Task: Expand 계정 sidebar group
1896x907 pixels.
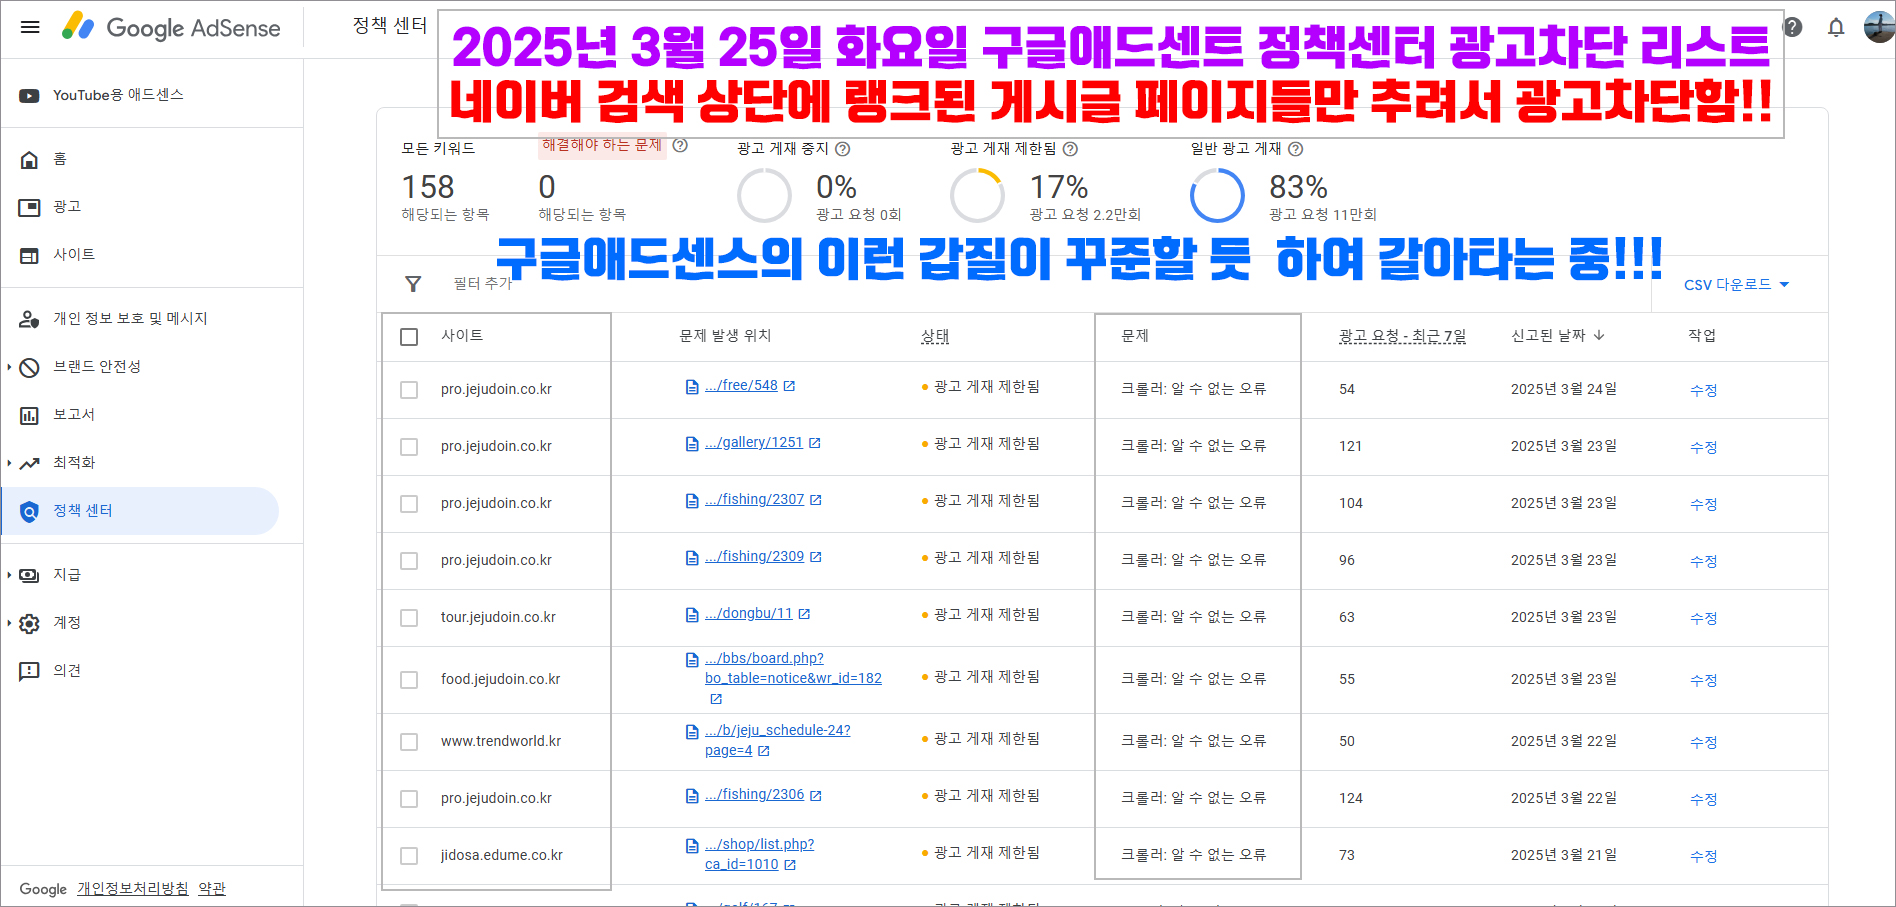Action: pyautogui.click(x=9, y=623)
